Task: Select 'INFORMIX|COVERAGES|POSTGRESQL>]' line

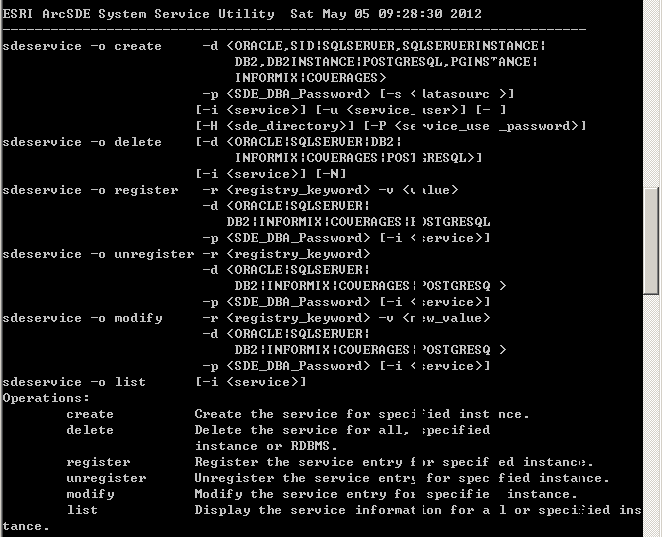Action: point(358,158)
